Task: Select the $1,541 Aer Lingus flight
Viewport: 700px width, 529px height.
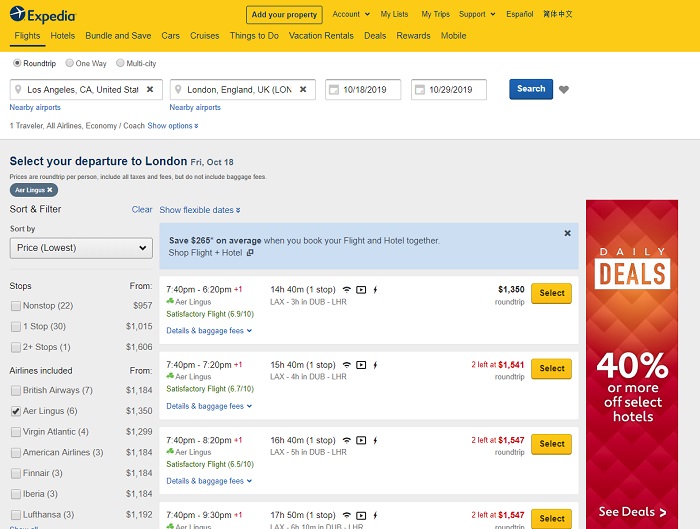Action: (x=551, y=368)
